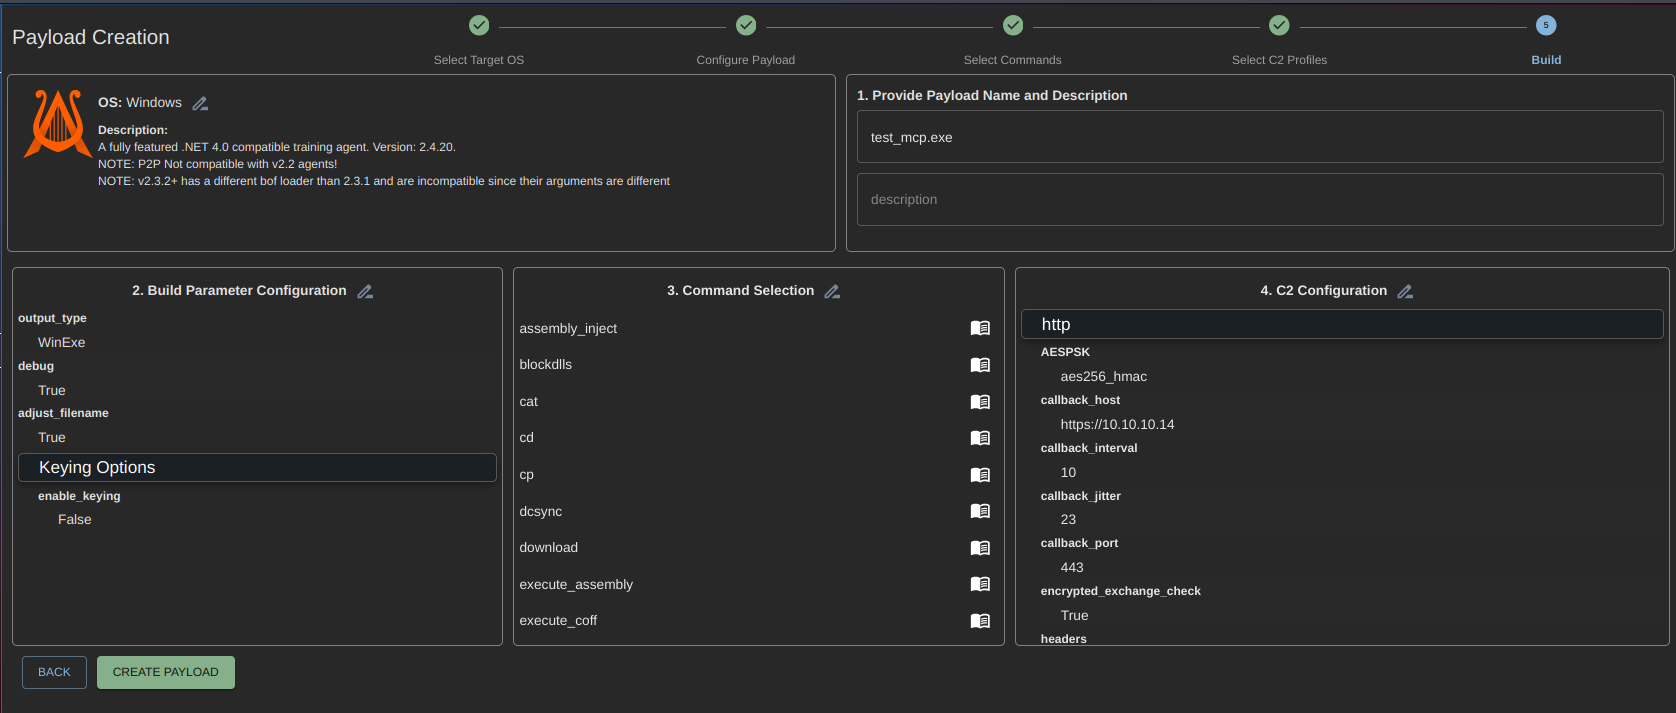Viewport: 1676px width, 713px height.
Task: Select the execute_coff command text
Action: (x=558, y=621)
